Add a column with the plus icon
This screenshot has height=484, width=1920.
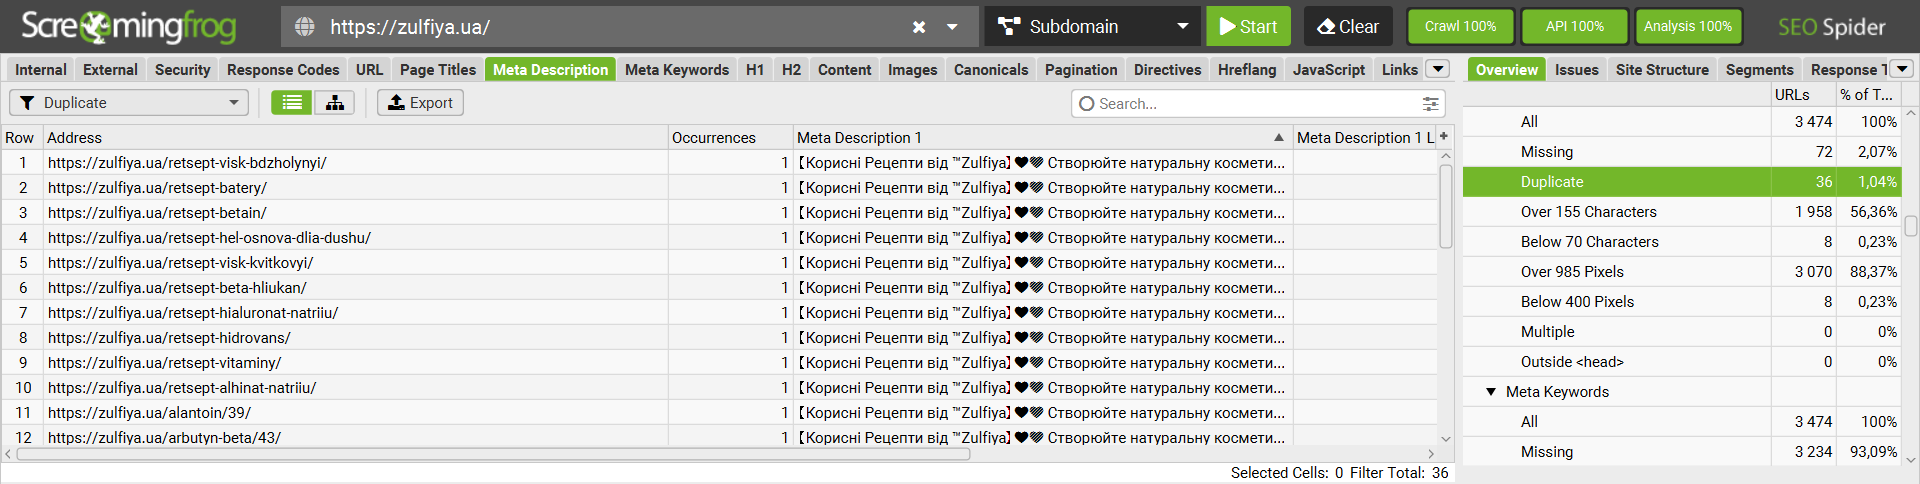pos(1444,136)
